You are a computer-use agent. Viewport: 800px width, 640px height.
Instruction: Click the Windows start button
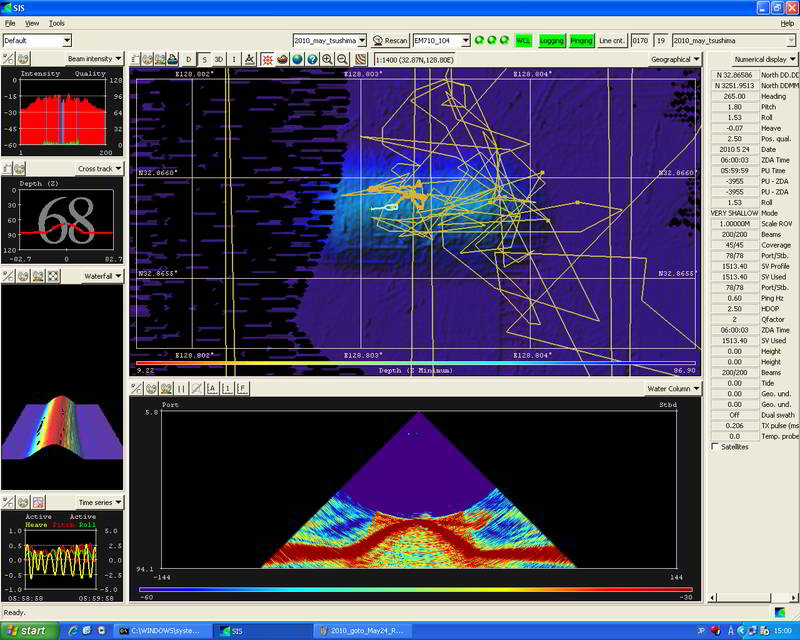[x=27, y=631]
